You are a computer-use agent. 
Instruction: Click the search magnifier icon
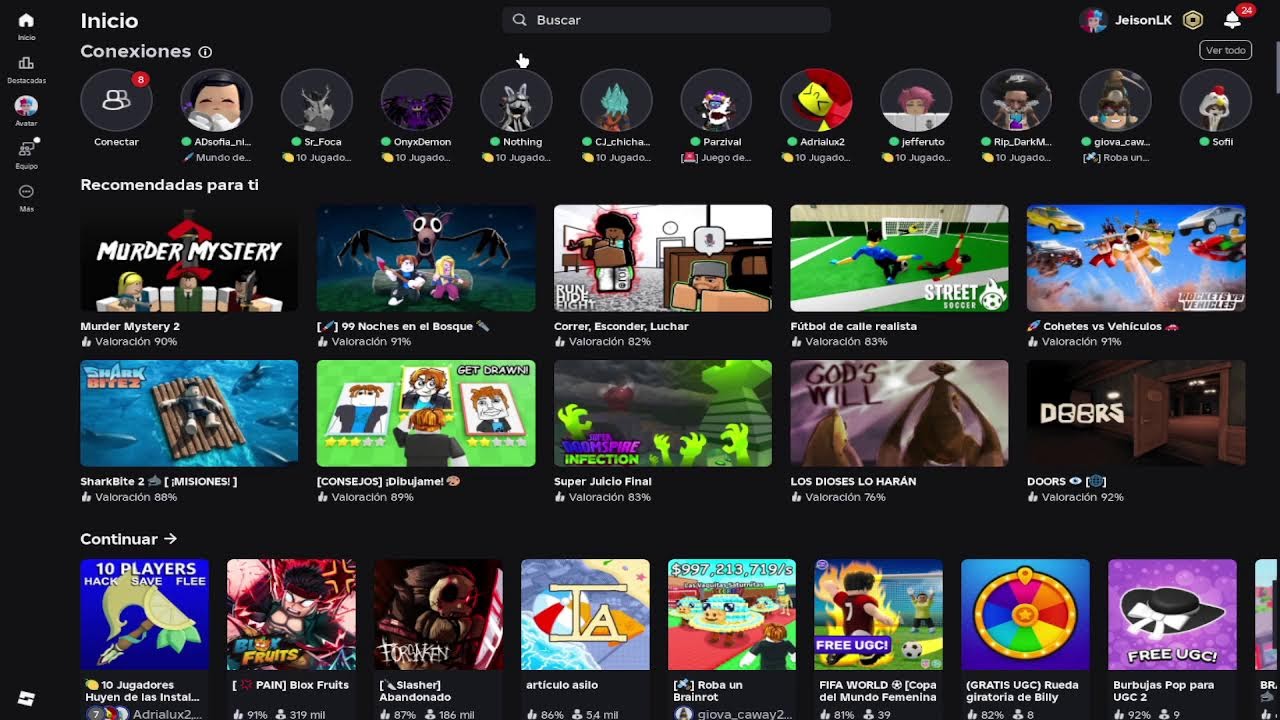click(x=519, y=20)
